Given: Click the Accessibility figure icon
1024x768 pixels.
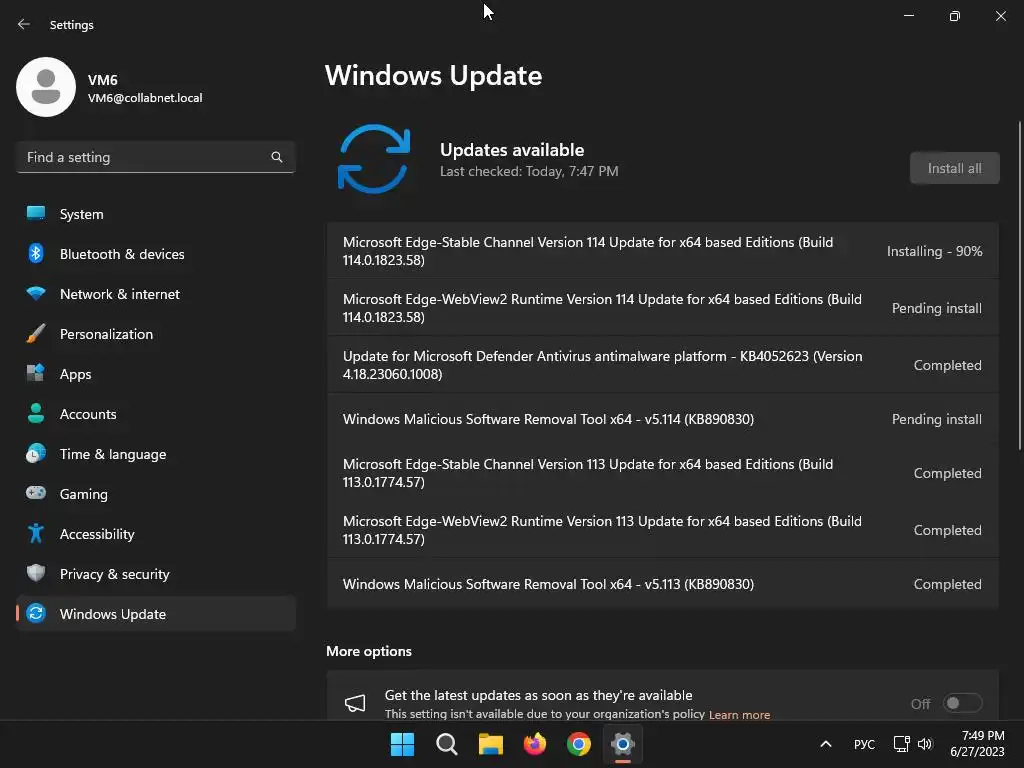Looking at the screenshot, I should [x=36, y=534].
